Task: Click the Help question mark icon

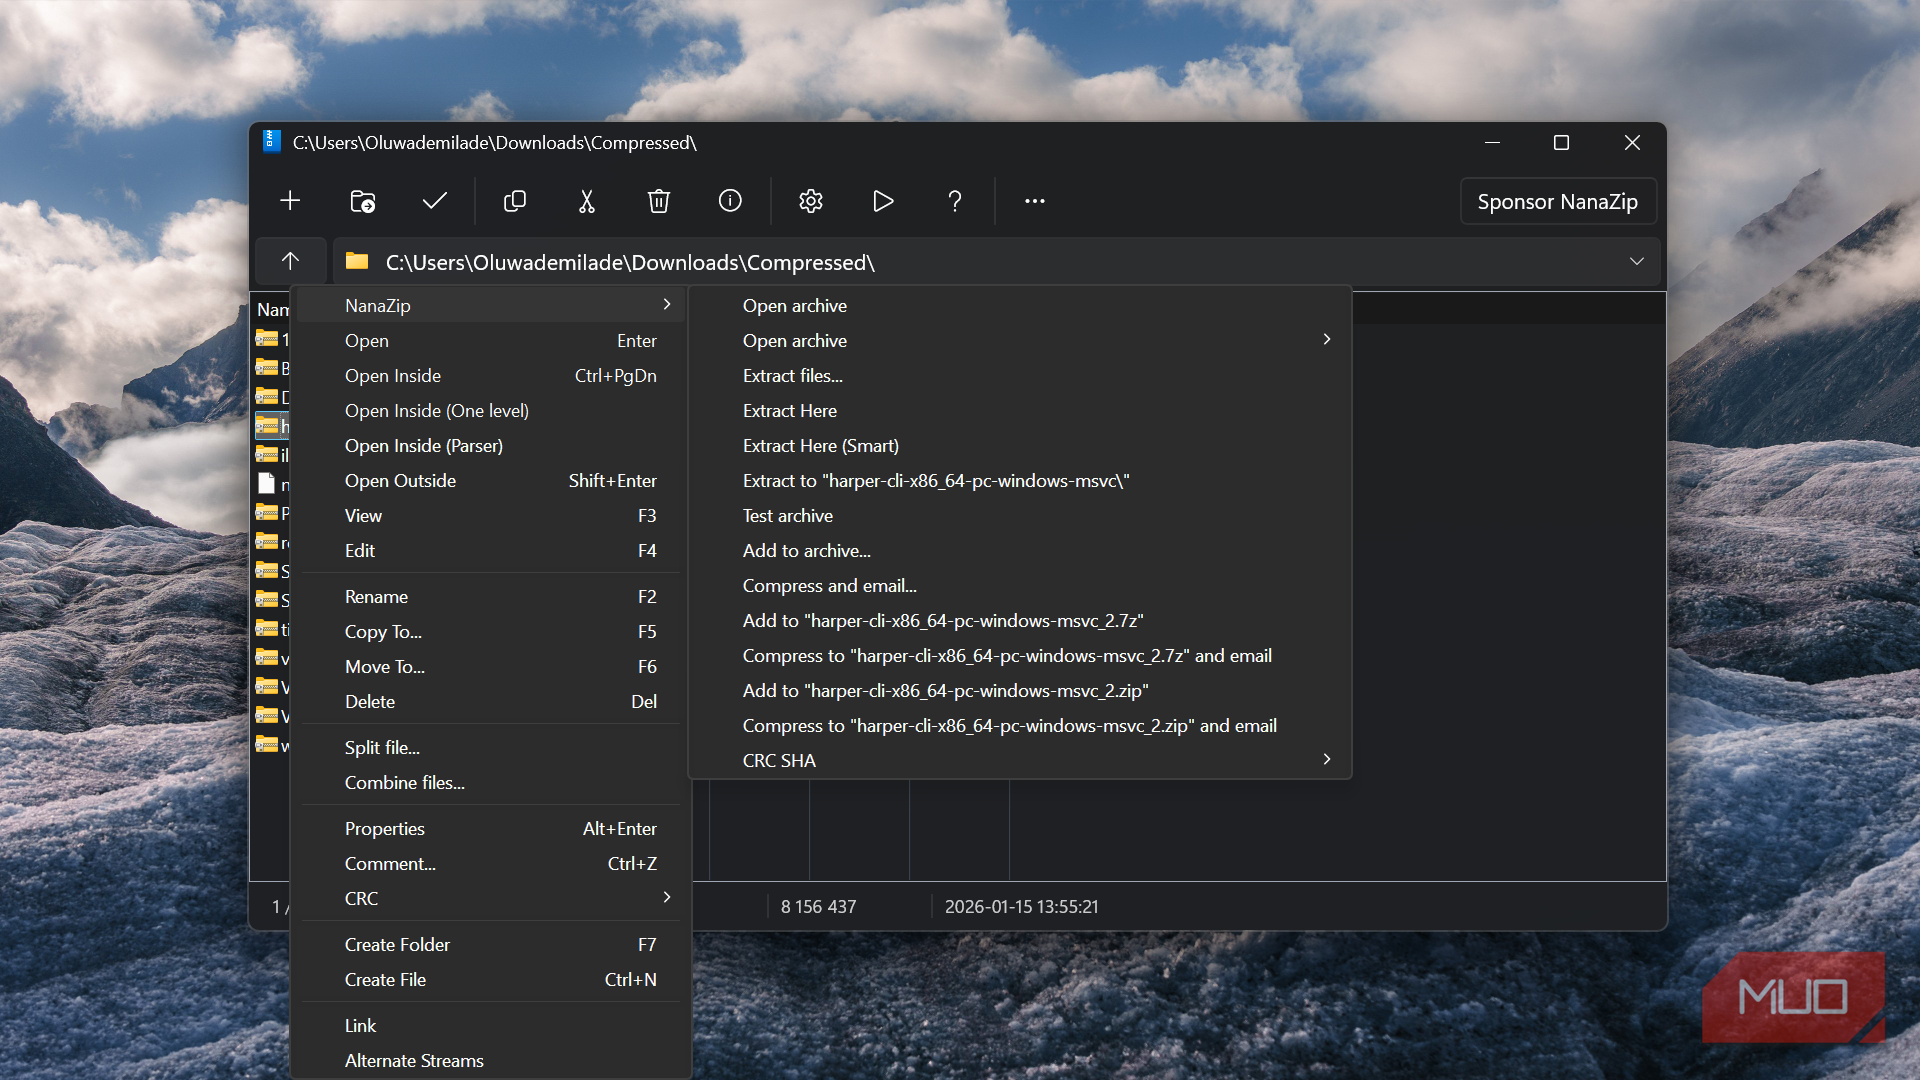Action: point(955,201)
